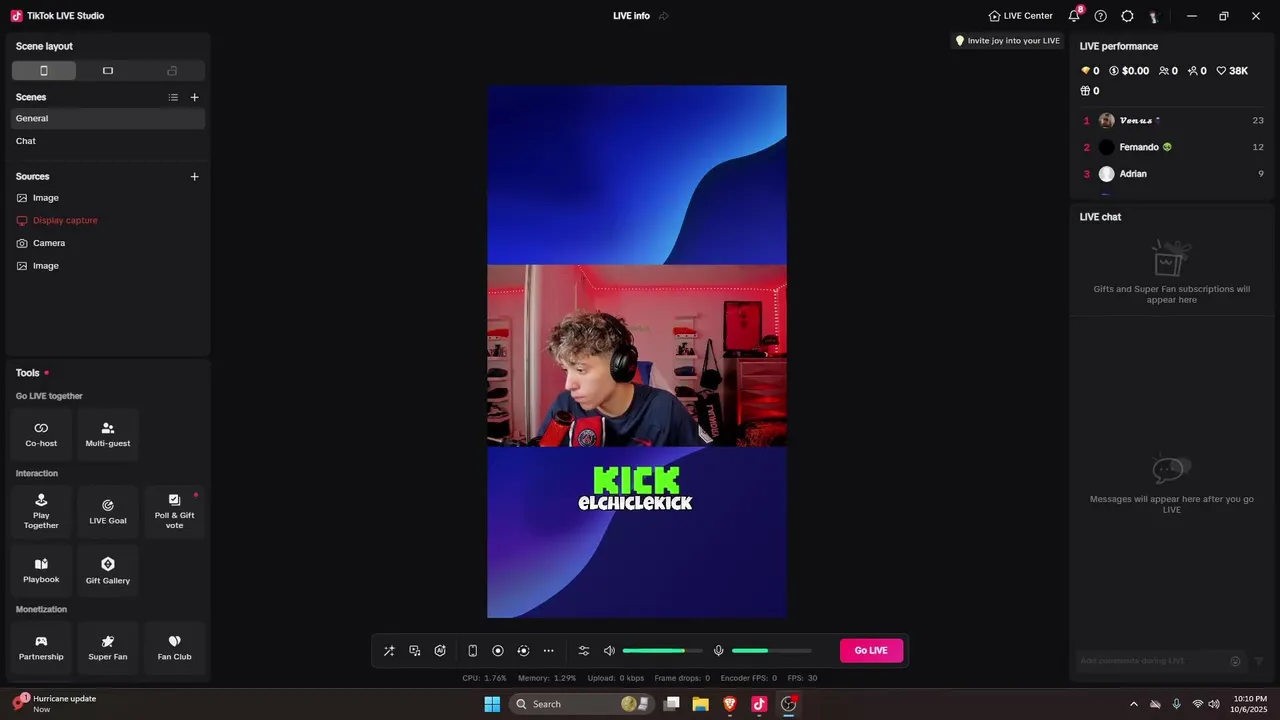The height and width of the screenshot is (720, 1280).
Task: Add a new scene with plus icon
Action: 195,97
